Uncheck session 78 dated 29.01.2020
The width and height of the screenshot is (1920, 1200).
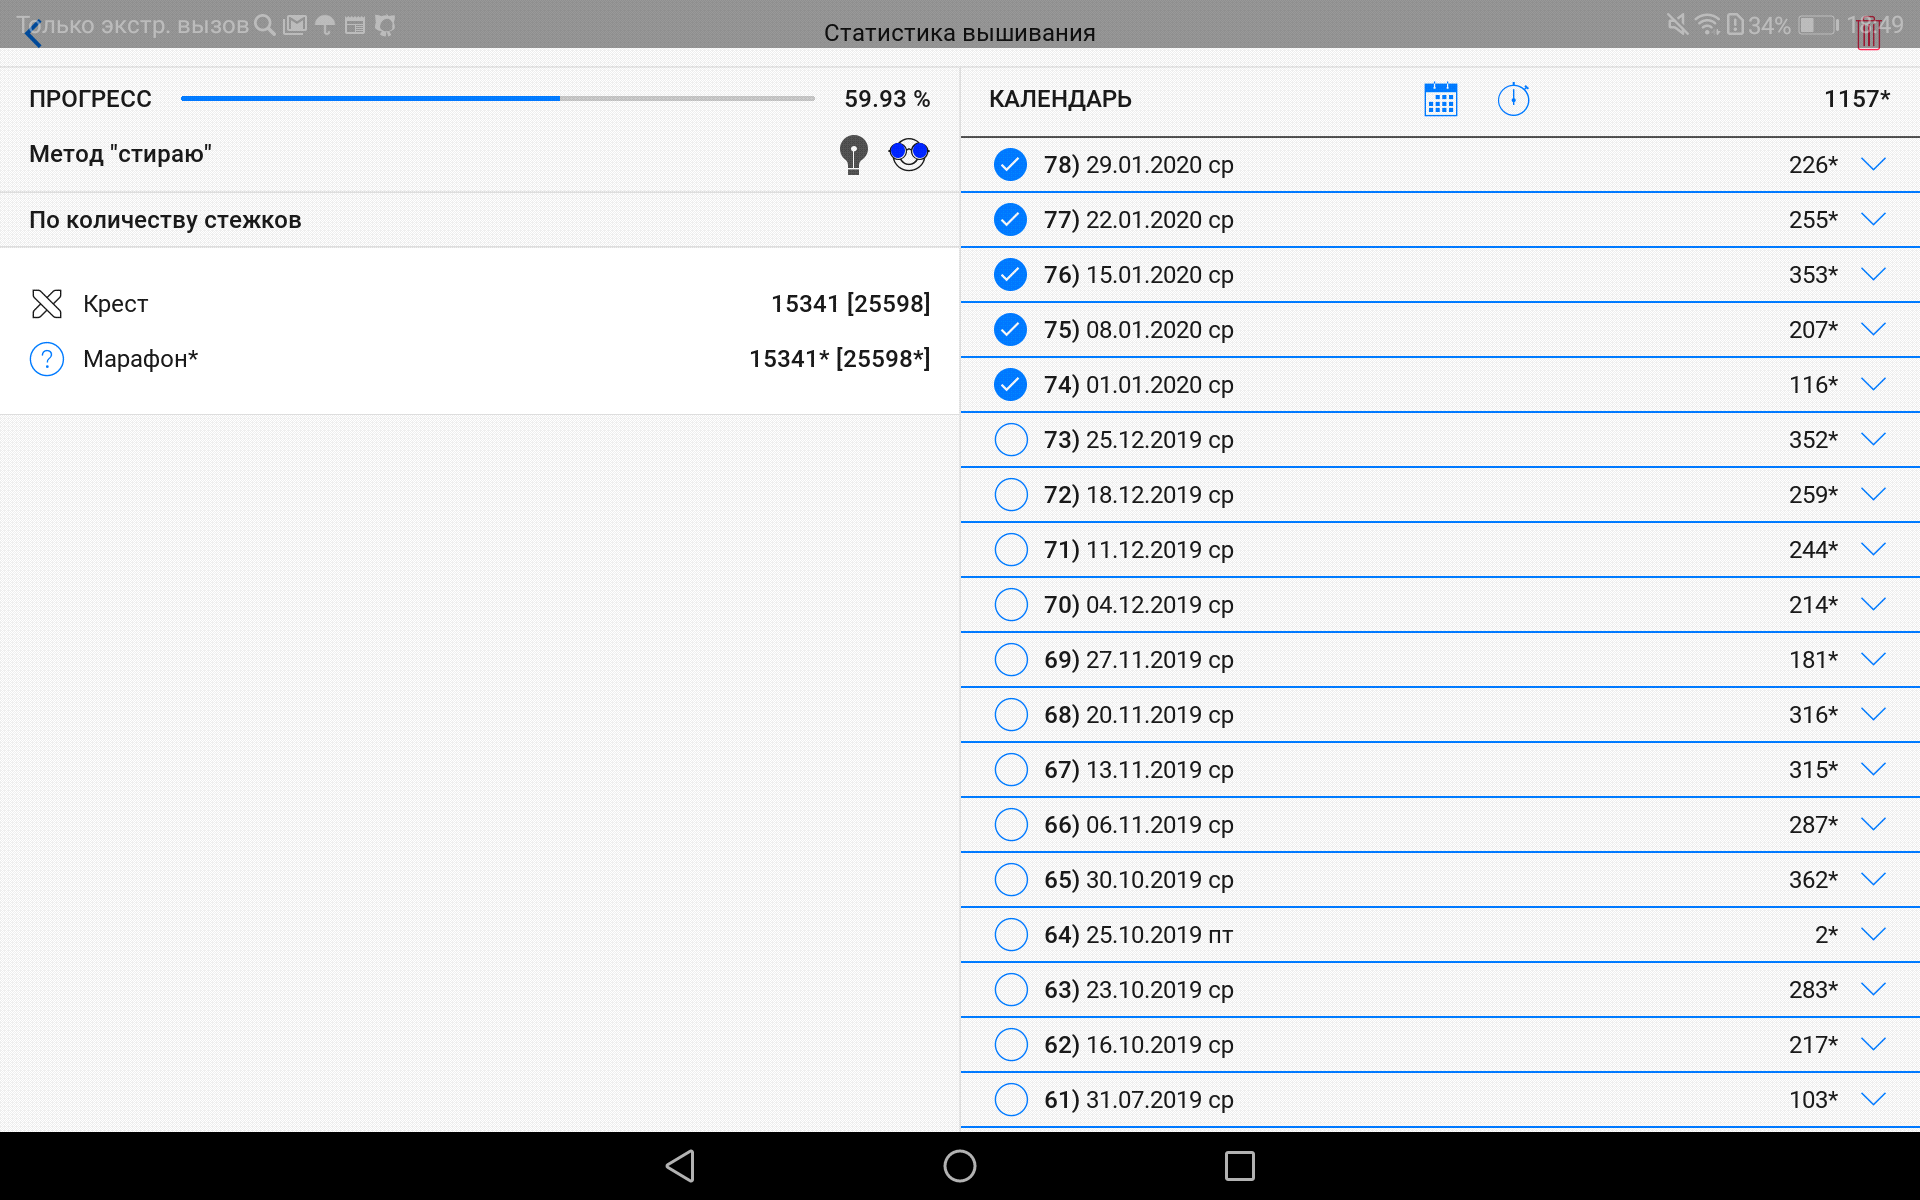[1010, 165]
